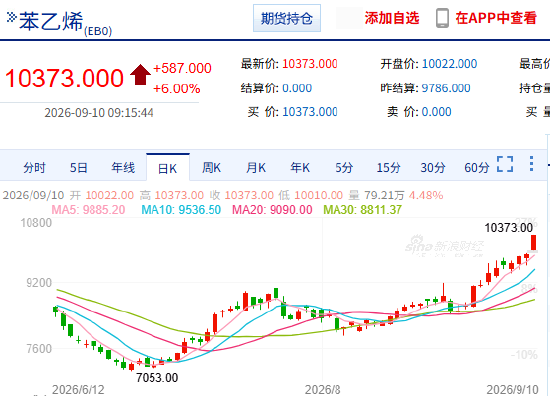Open the 期货持仓 button
Viewport: 550px width, 396px height.
pyautogui.click(x=287, y=18)
